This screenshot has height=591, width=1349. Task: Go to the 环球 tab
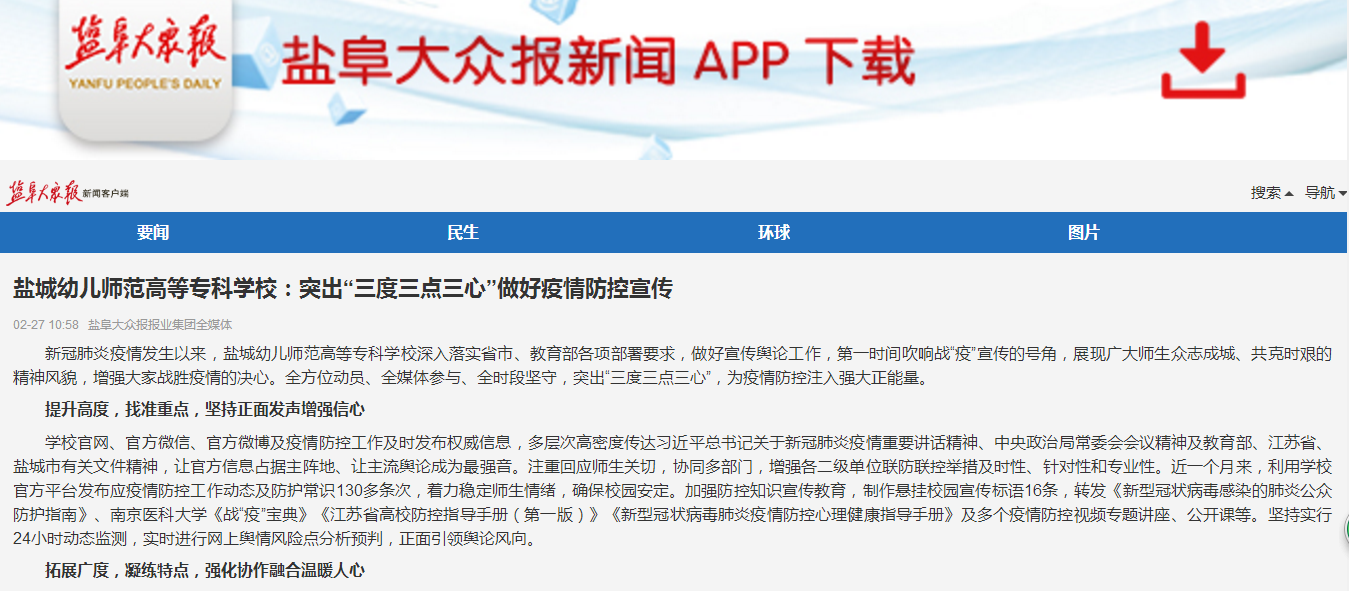tap(774, 233)
